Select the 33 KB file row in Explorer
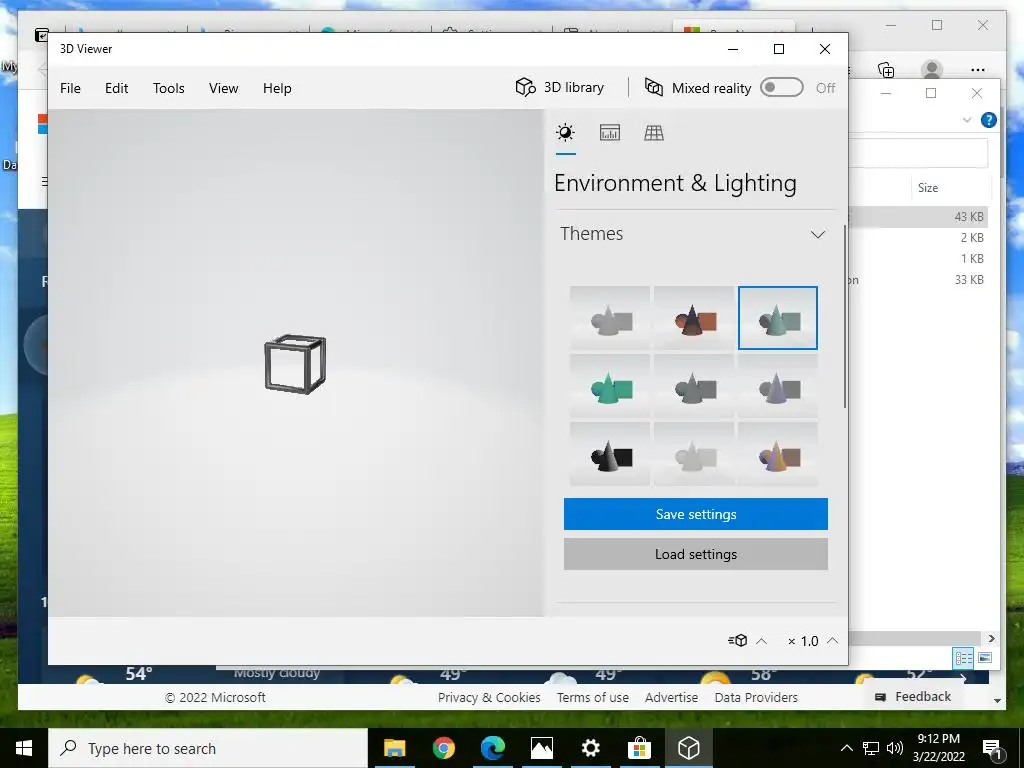Viewport: 1024px width, 768px height. [918, 280]
